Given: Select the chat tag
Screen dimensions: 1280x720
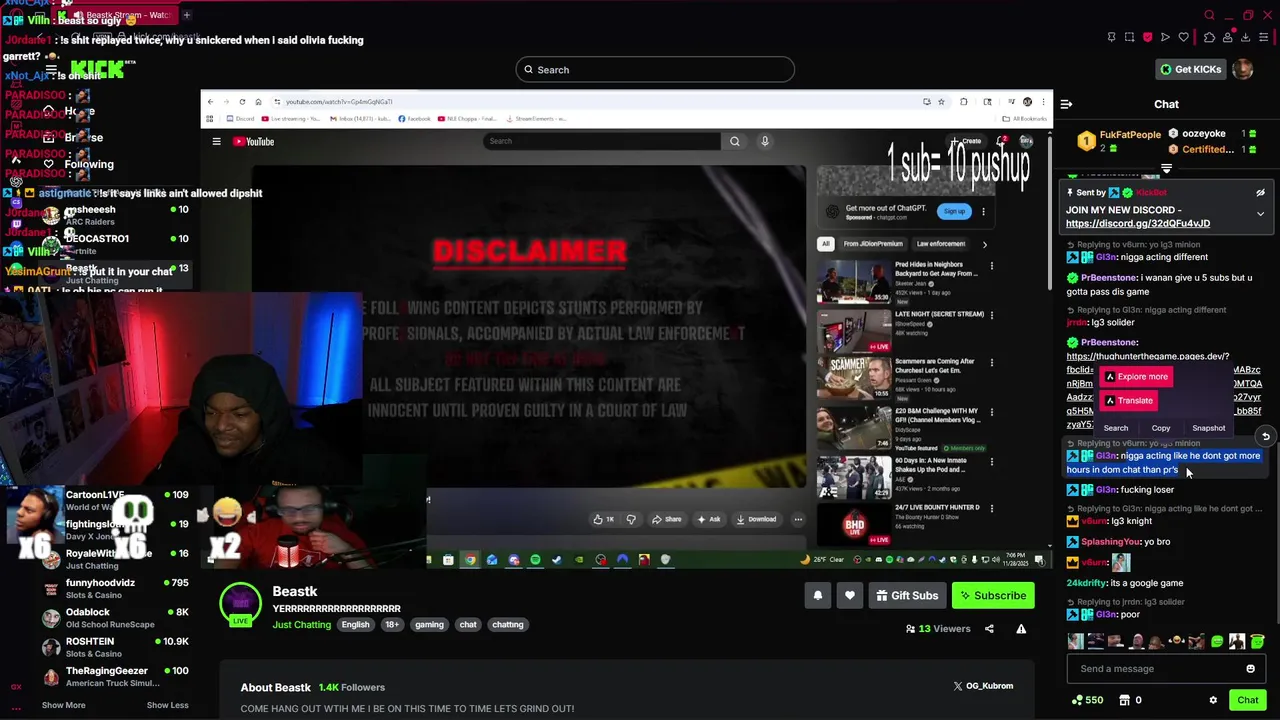Looking at the screenshot, I should pos(468,625).
